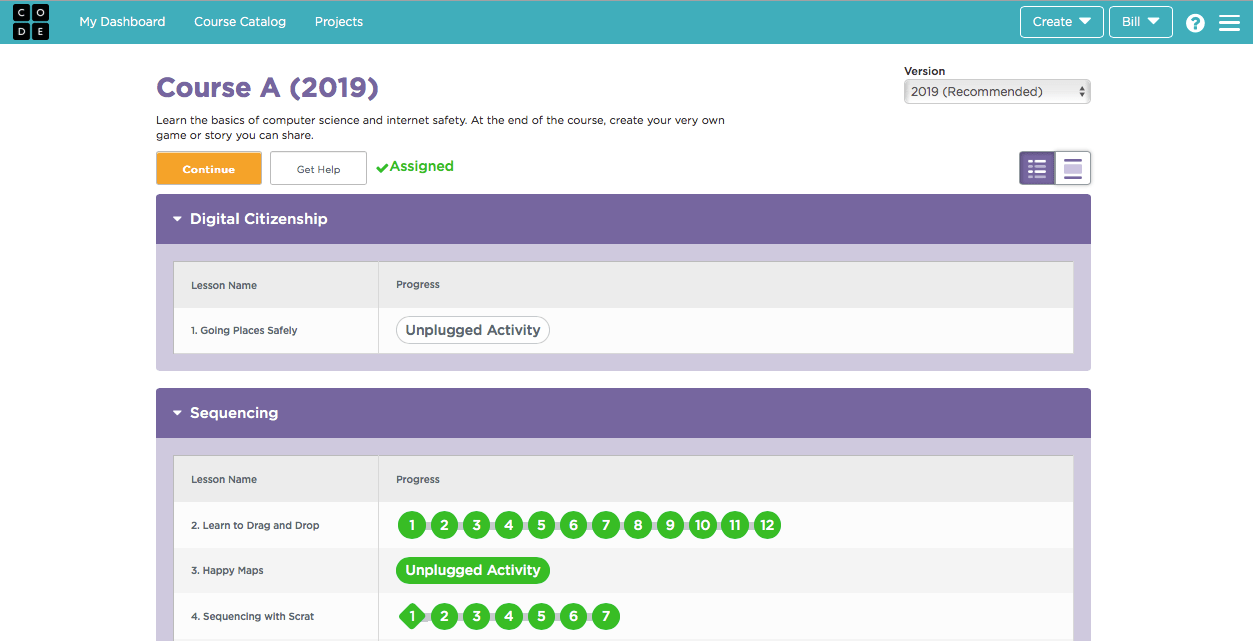Toggle the Assigned course status

click(414, 167)
